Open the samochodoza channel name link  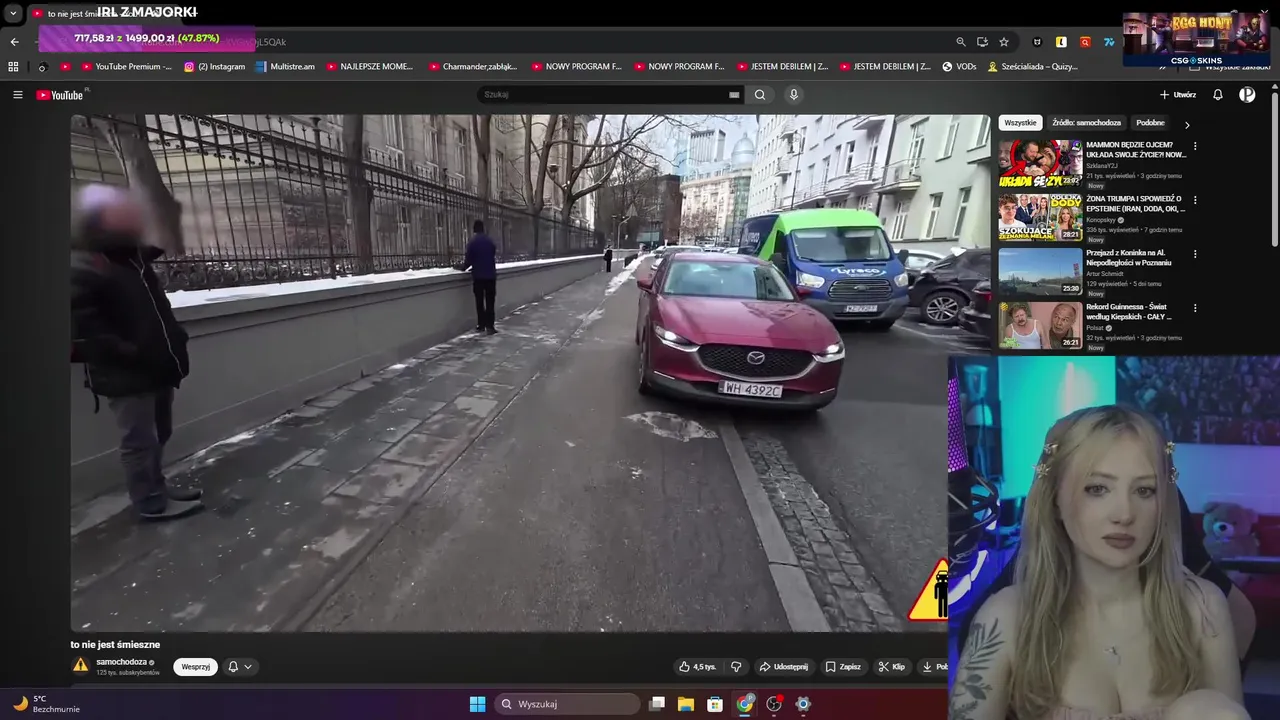tap(122, 662)
